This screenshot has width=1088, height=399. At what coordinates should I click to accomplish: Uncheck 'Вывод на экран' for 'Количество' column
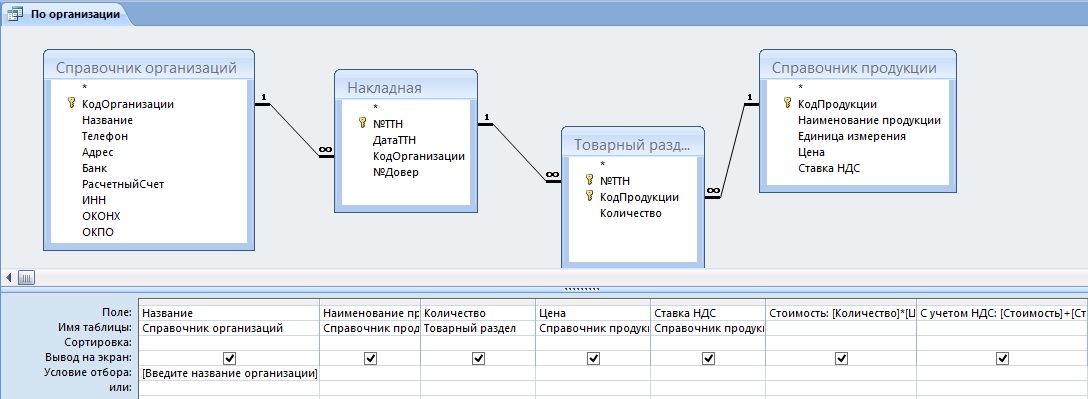pyautogui.click(x=478, y=358)
